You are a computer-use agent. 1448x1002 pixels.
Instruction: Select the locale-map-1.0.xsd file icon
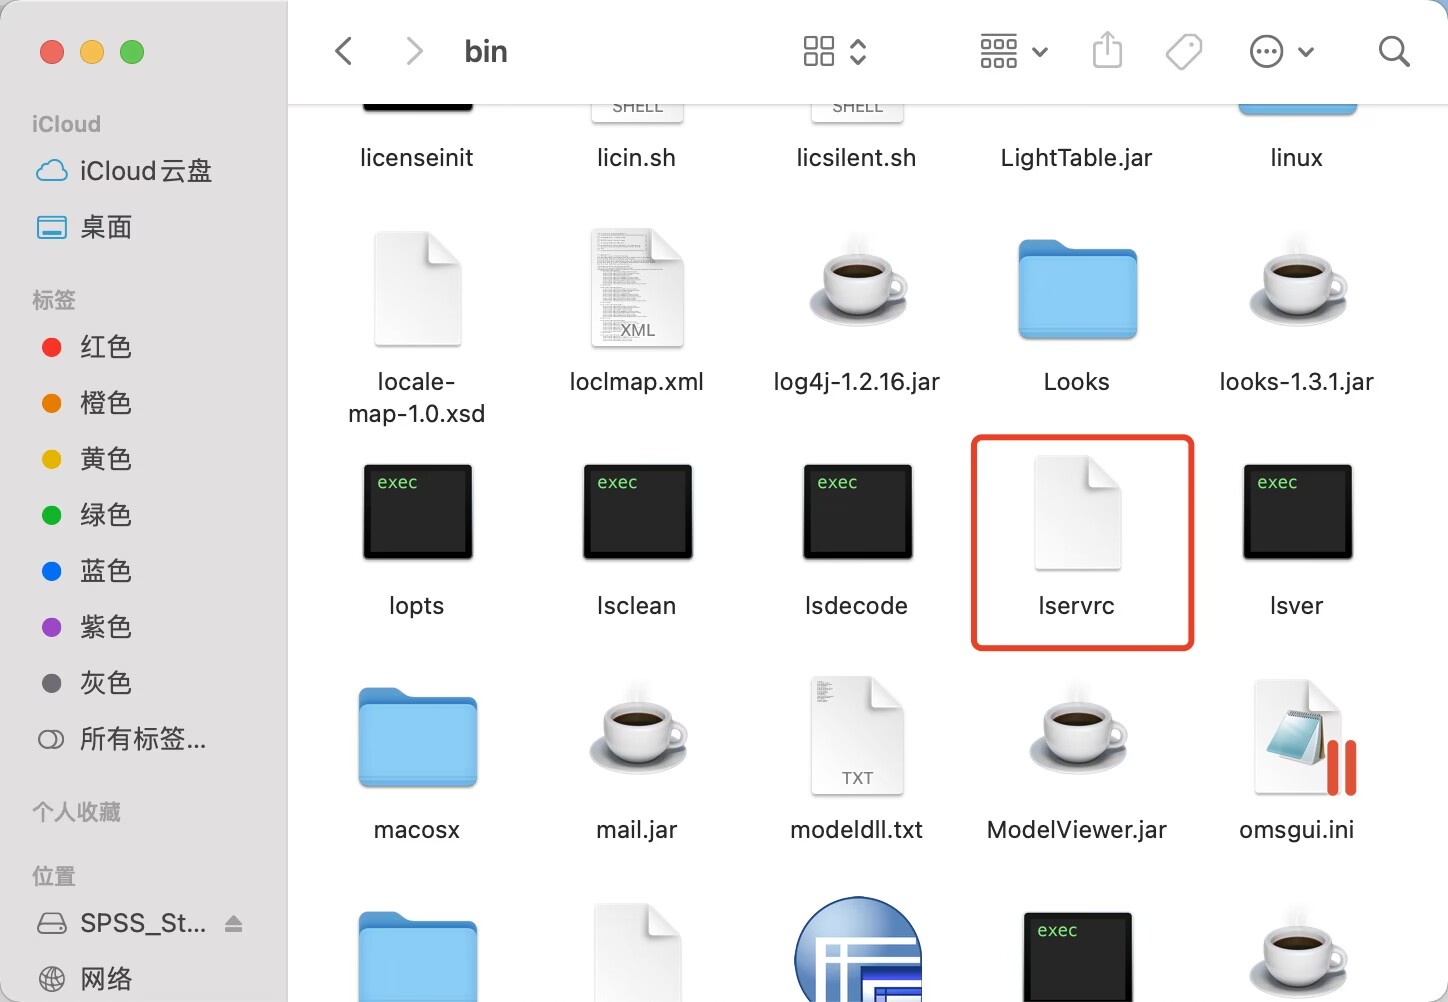pyautogui.click(x=417, y=288)
